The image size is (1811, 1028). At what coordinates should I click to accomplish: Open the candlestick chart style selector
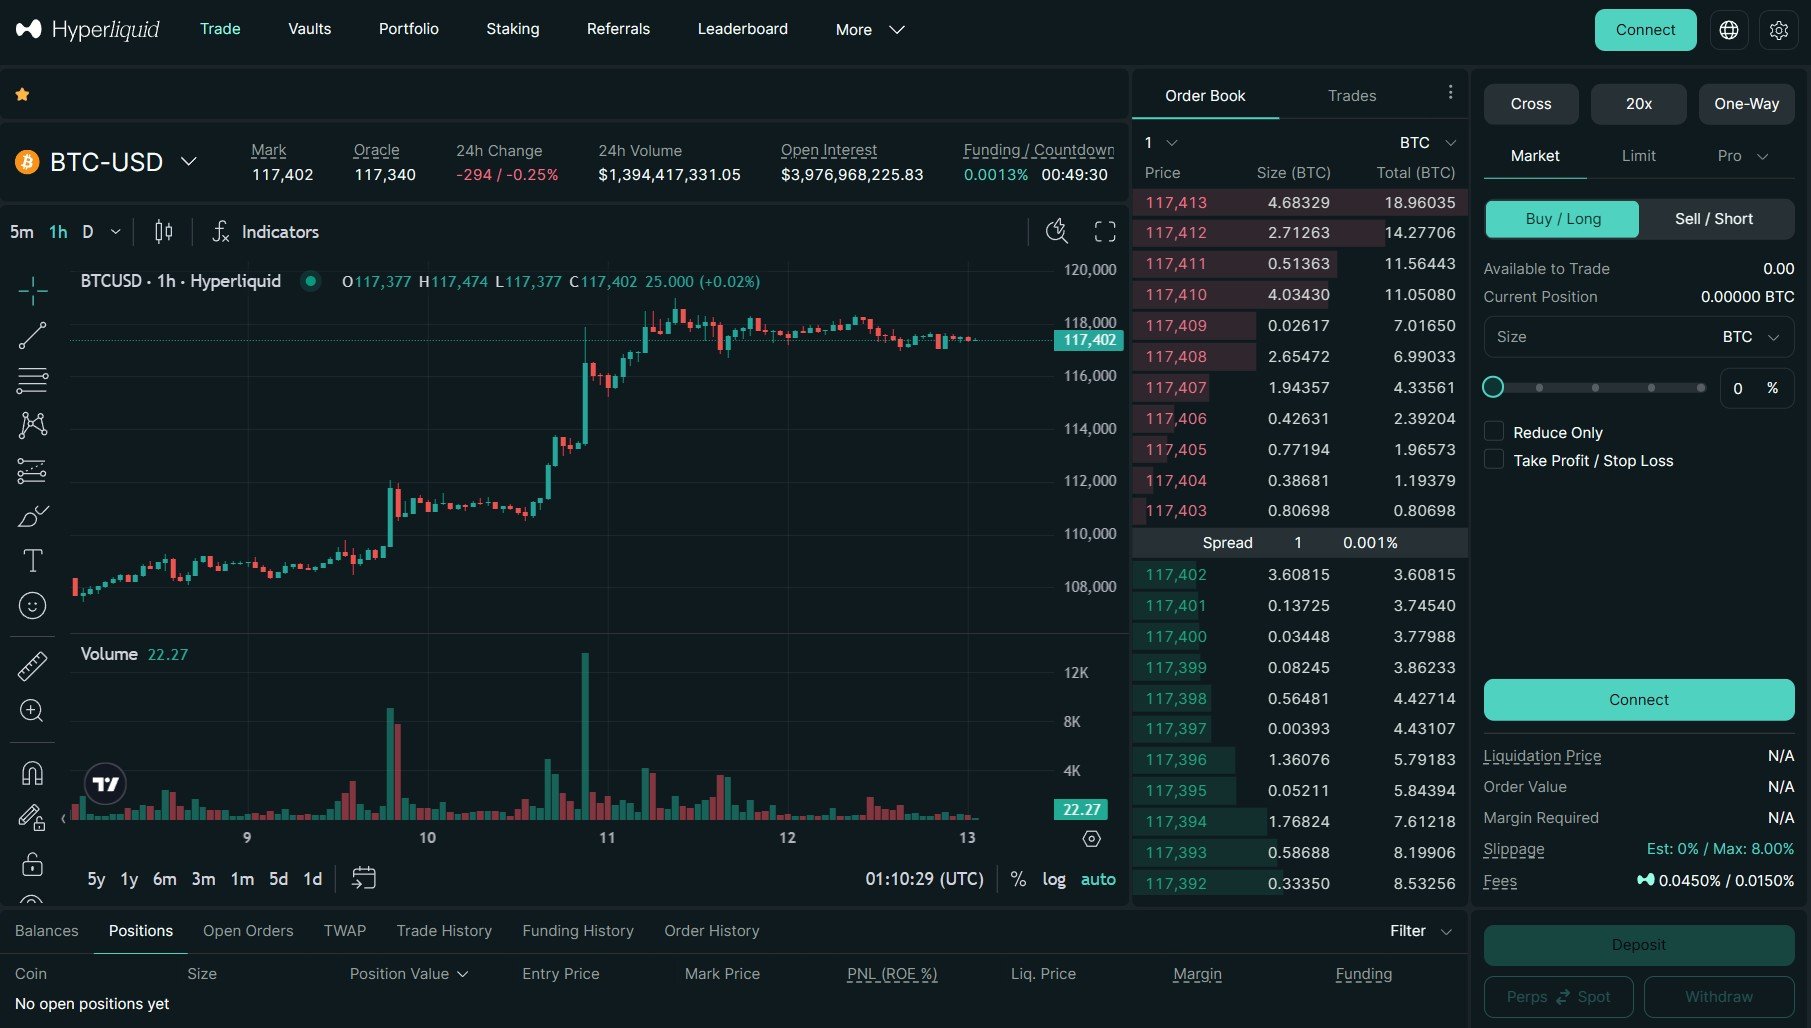tap(163, 232)
